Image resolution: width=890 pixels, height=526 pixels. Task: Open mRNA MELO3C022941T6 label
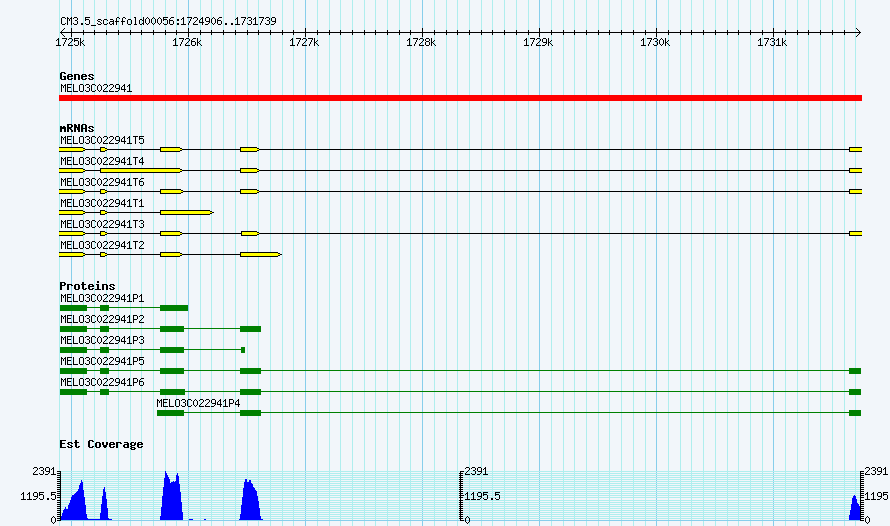102,182
